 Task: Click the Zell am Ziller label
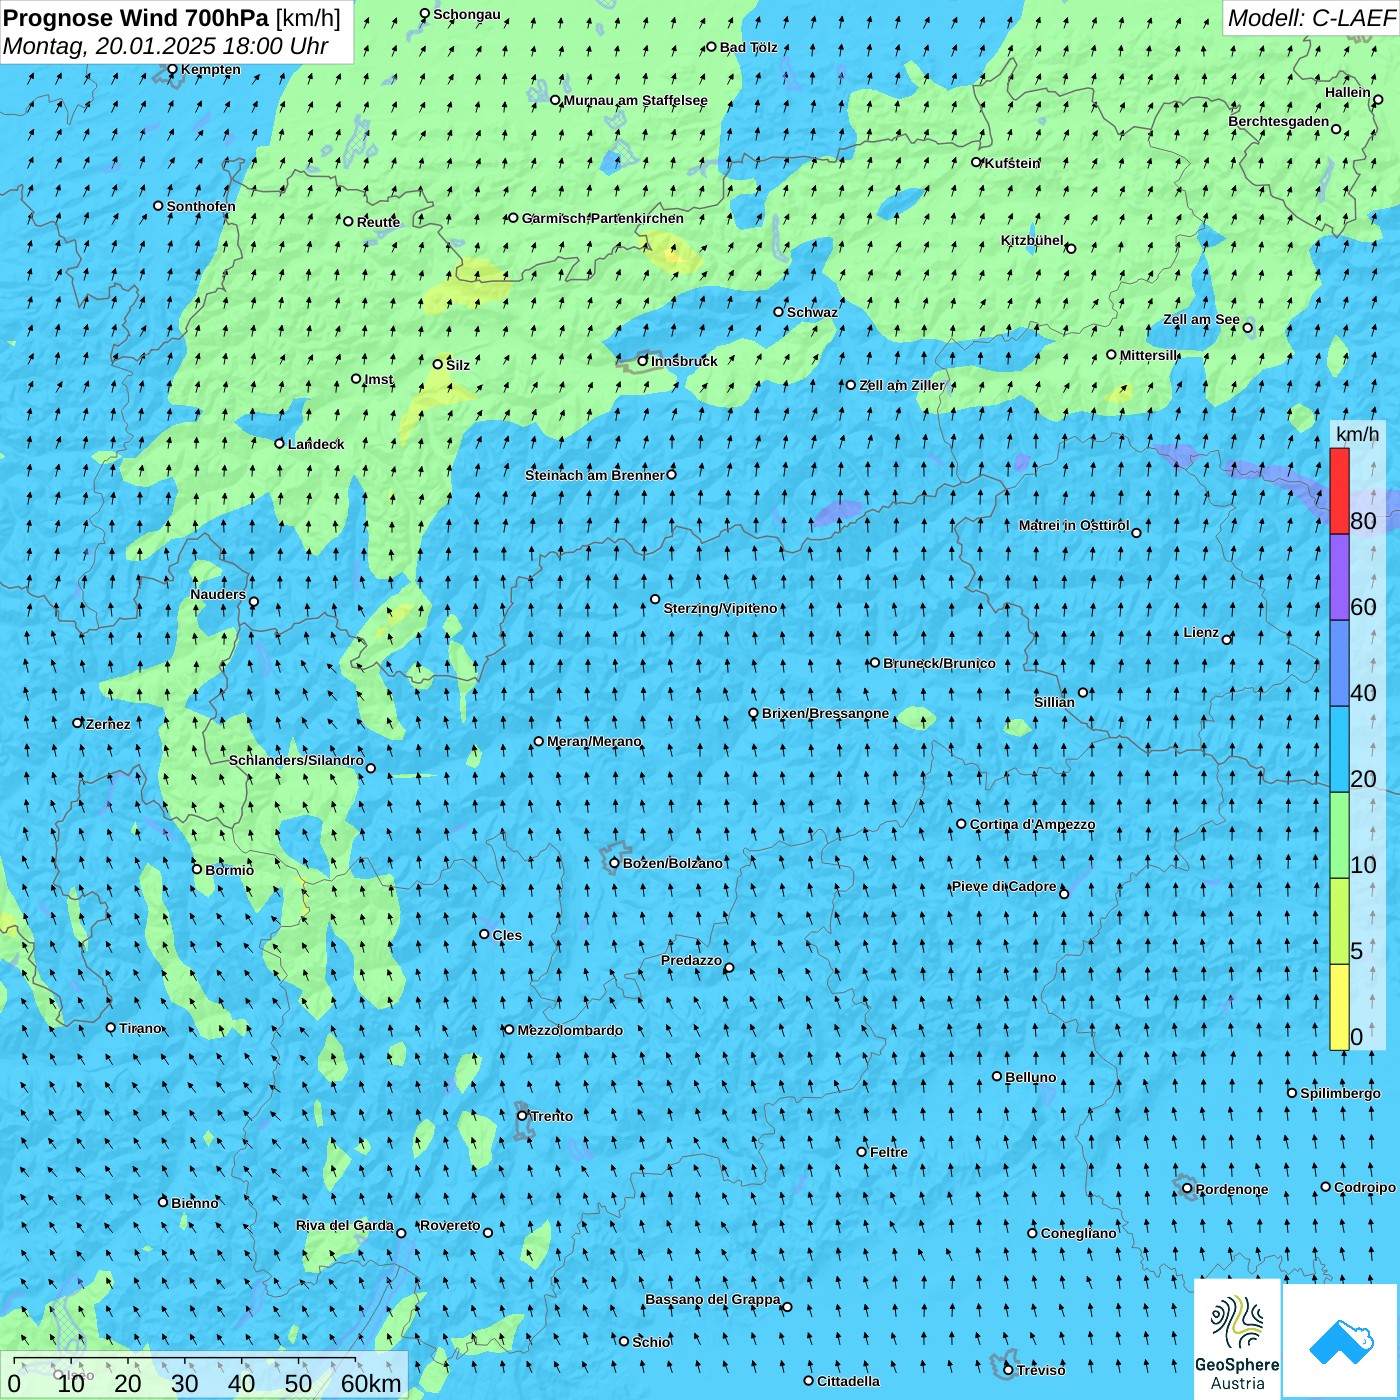tap(902, 385)
